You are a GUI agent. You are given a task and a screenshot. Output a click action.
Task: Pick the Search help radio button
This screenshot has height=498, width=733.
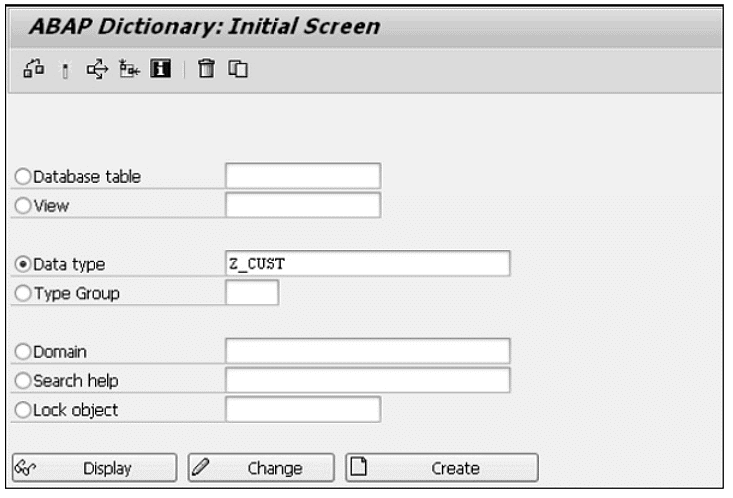pos(24,381)
